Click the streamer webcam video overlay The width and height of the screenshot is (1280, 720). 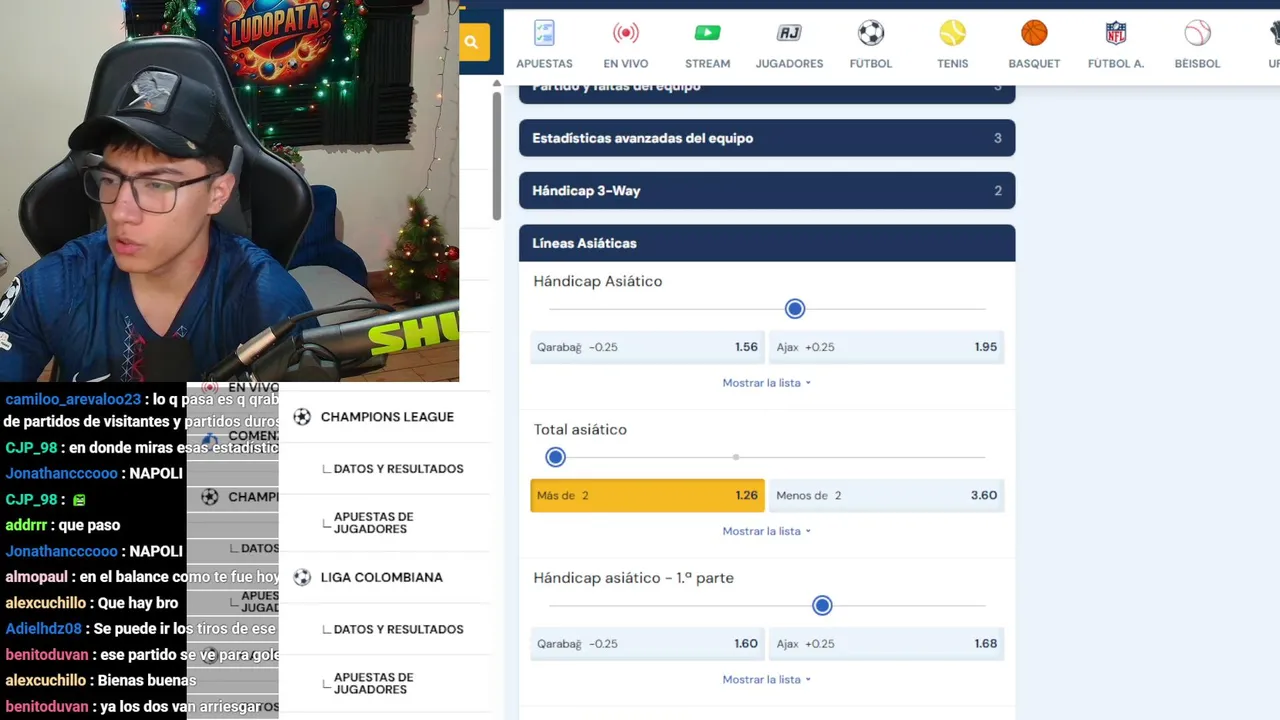click(x=229, y=190)
